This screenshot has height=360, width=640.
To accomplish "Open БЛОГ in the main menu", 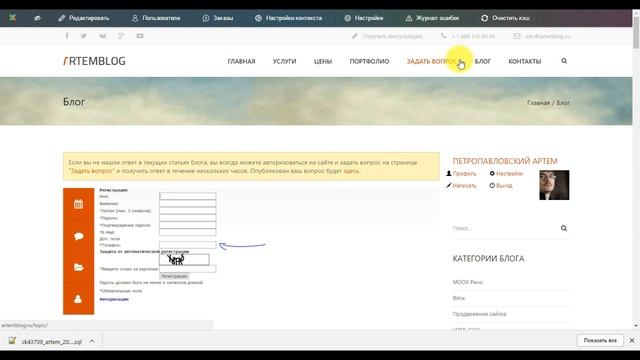I will [482, 61].
